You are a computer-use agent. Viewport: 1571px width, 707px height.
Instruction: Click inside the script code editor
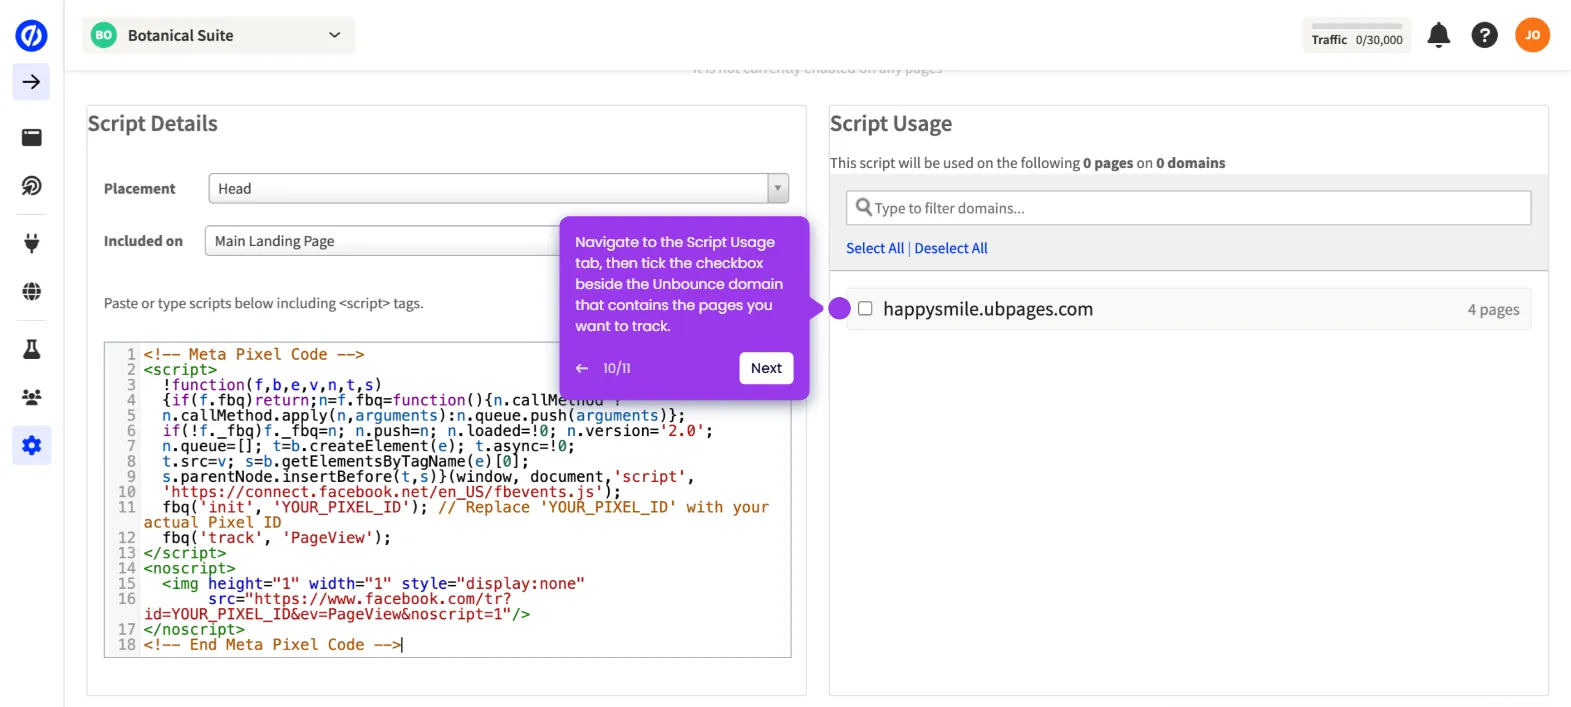click(x=447, y=500)
